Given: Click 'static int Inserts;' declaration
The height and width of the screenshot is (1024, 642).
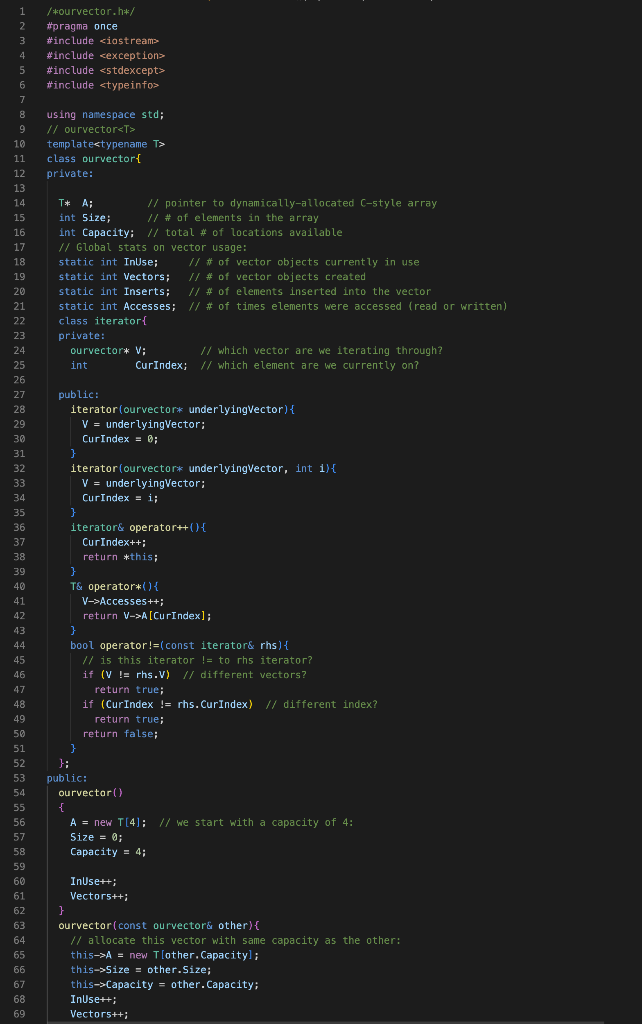Looking at the screenshot, I should pos(114,291).
